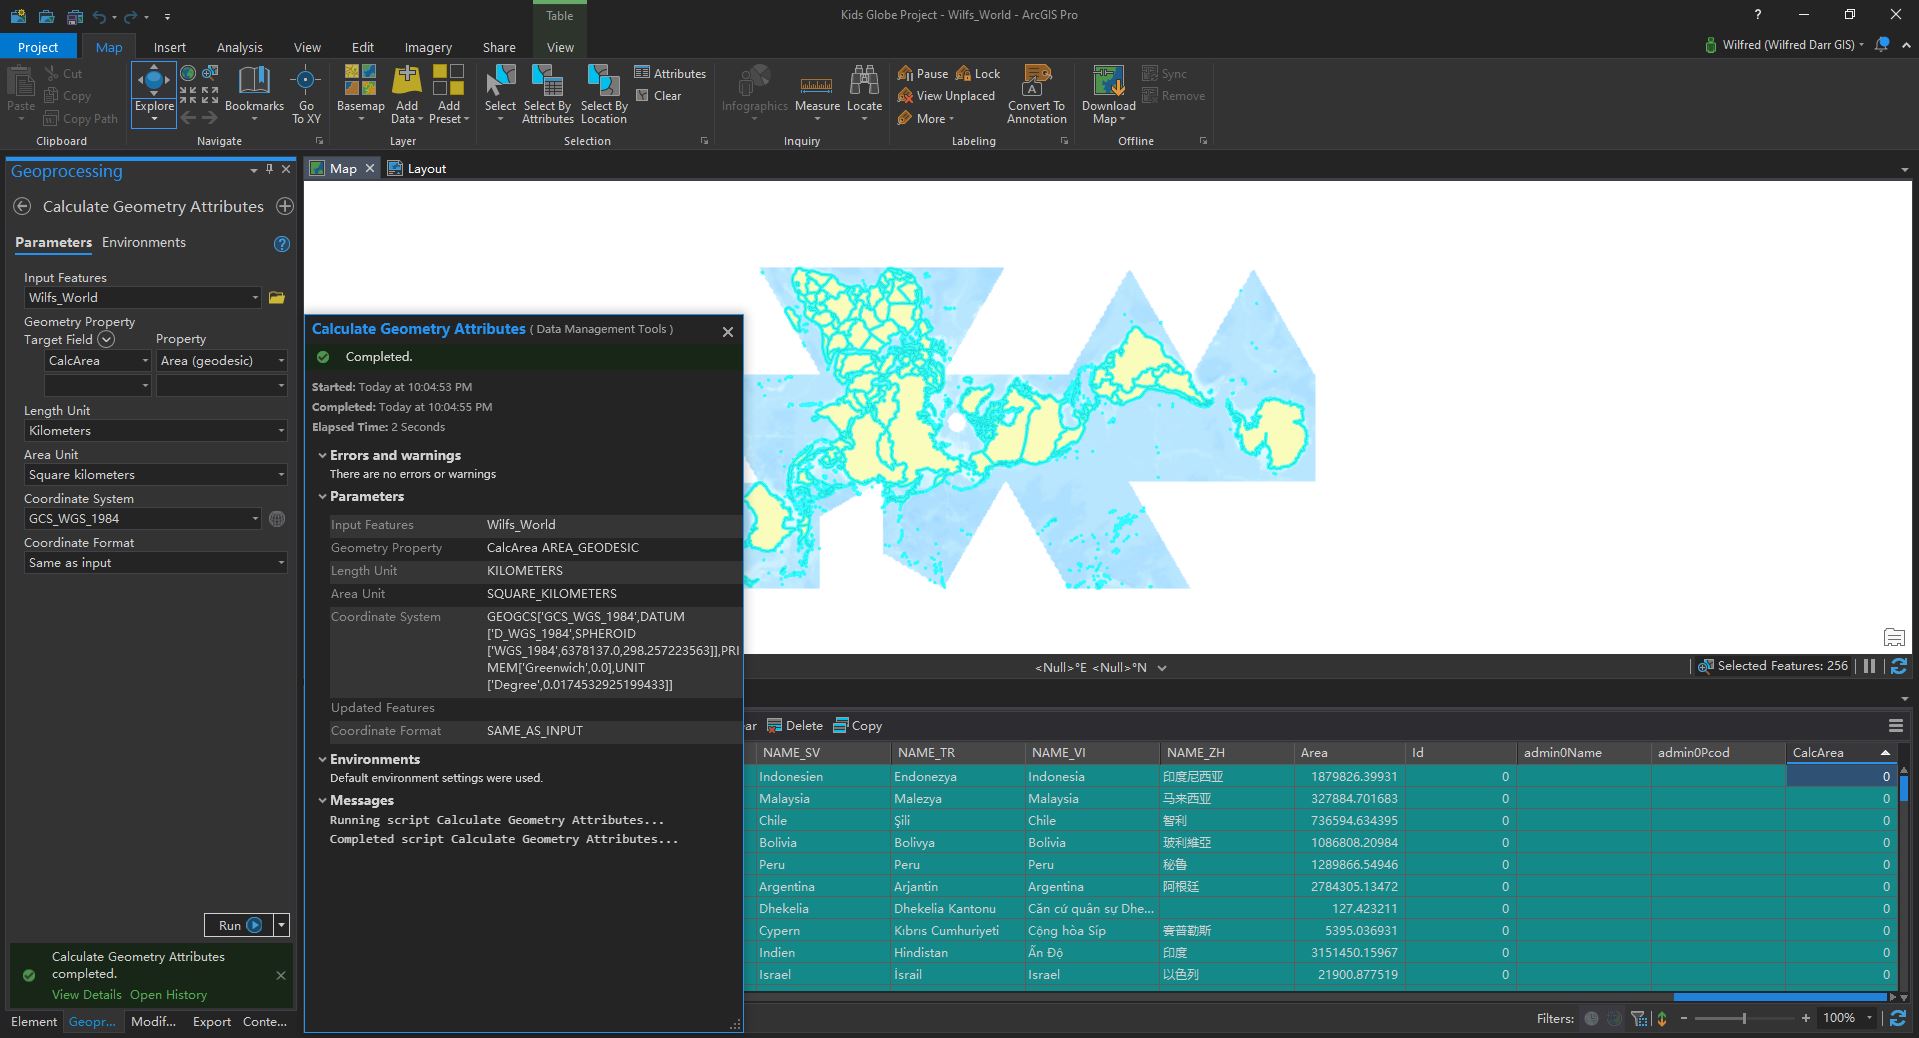Click Convert To Annotation
Screen dimensions: 1919x1038
pyautogui.click(x=1036, y=95)
